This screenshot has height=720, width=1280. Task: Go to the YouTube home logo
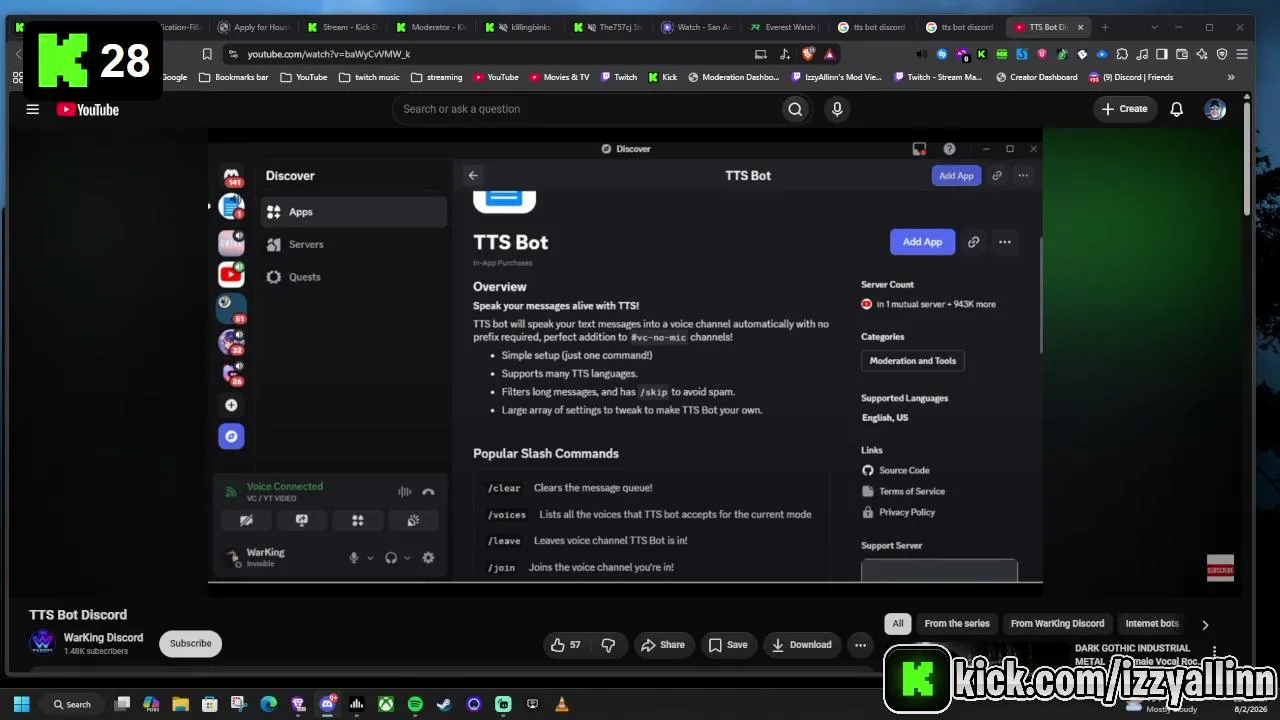coord(88,109)
